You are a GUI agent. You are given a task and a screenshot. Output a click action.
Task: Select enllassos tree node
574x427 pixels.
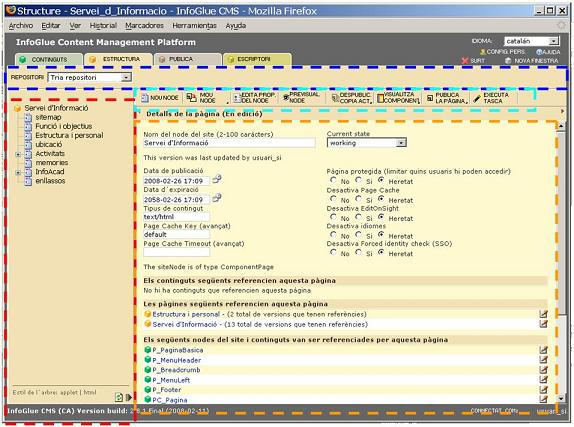click(50, 181)
